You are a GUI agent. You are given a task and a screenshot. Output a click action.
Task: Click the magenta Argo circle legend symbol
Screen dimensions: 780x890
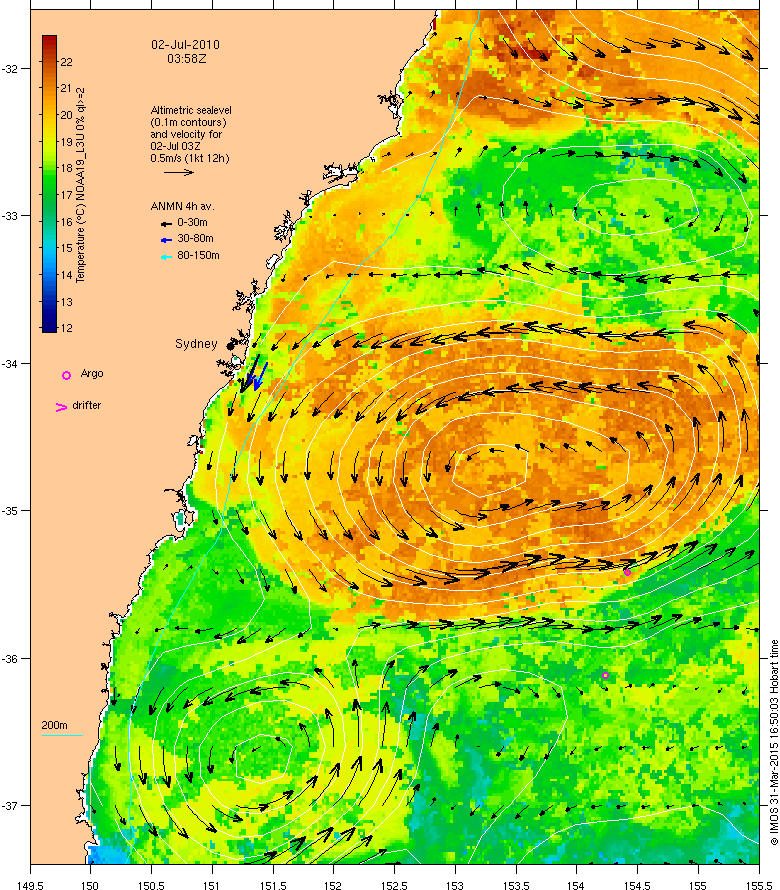66,375
